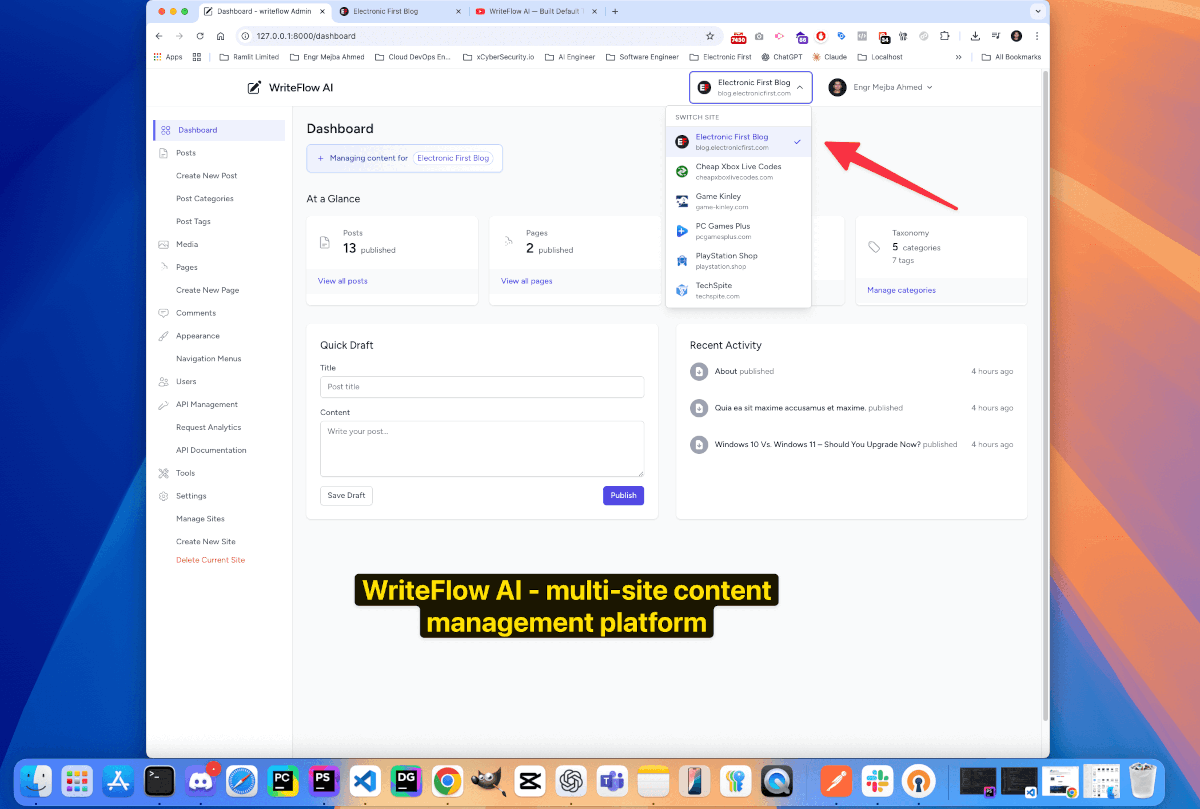Click the Tools icon in sidebar
The width and height of the screenshot is (1200, 809).
[x=165, y=473]
